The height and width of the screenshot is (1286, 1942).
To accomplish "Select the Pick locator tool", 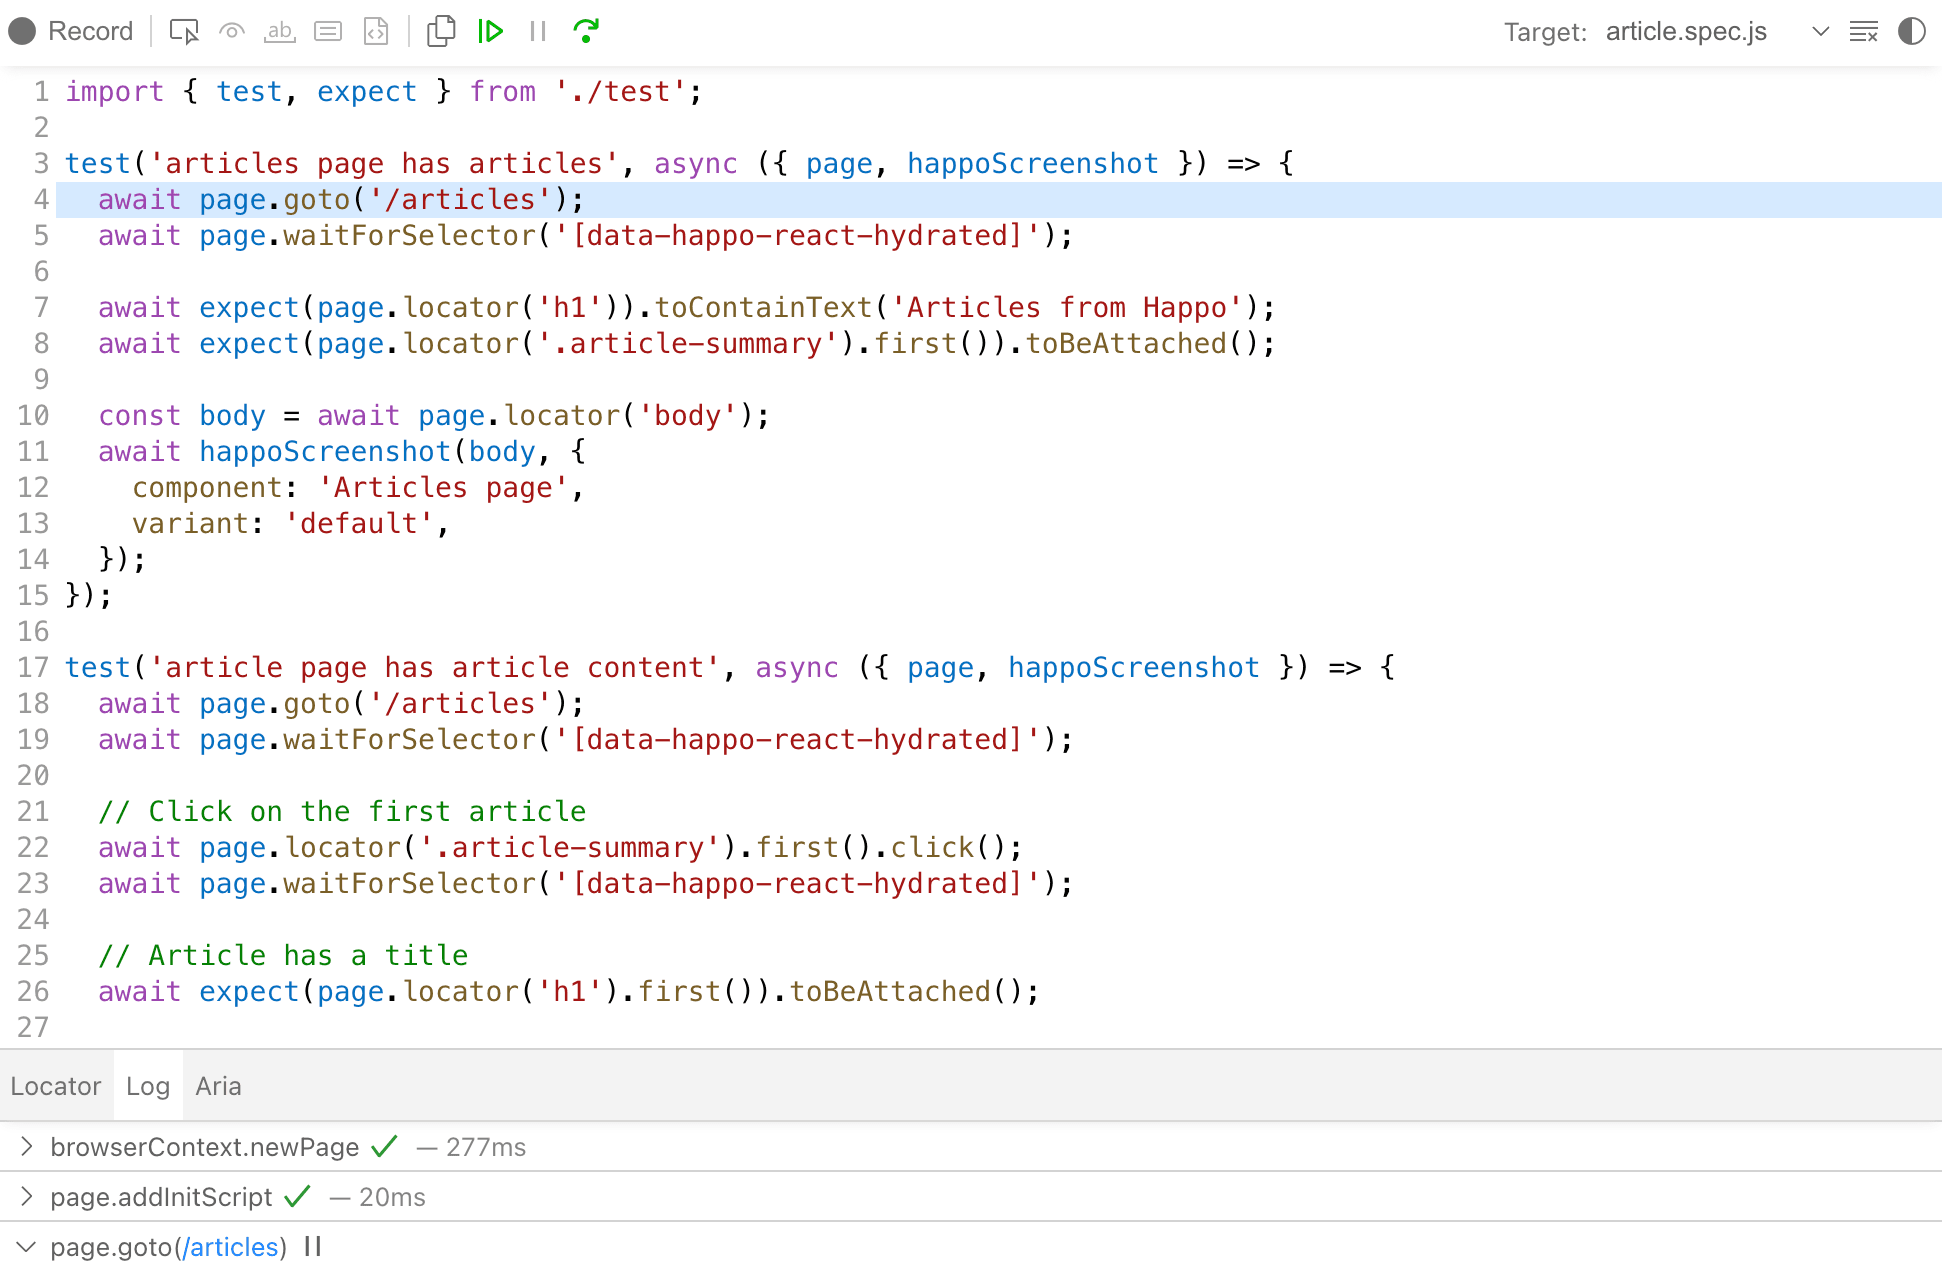I will click(183, 31).
